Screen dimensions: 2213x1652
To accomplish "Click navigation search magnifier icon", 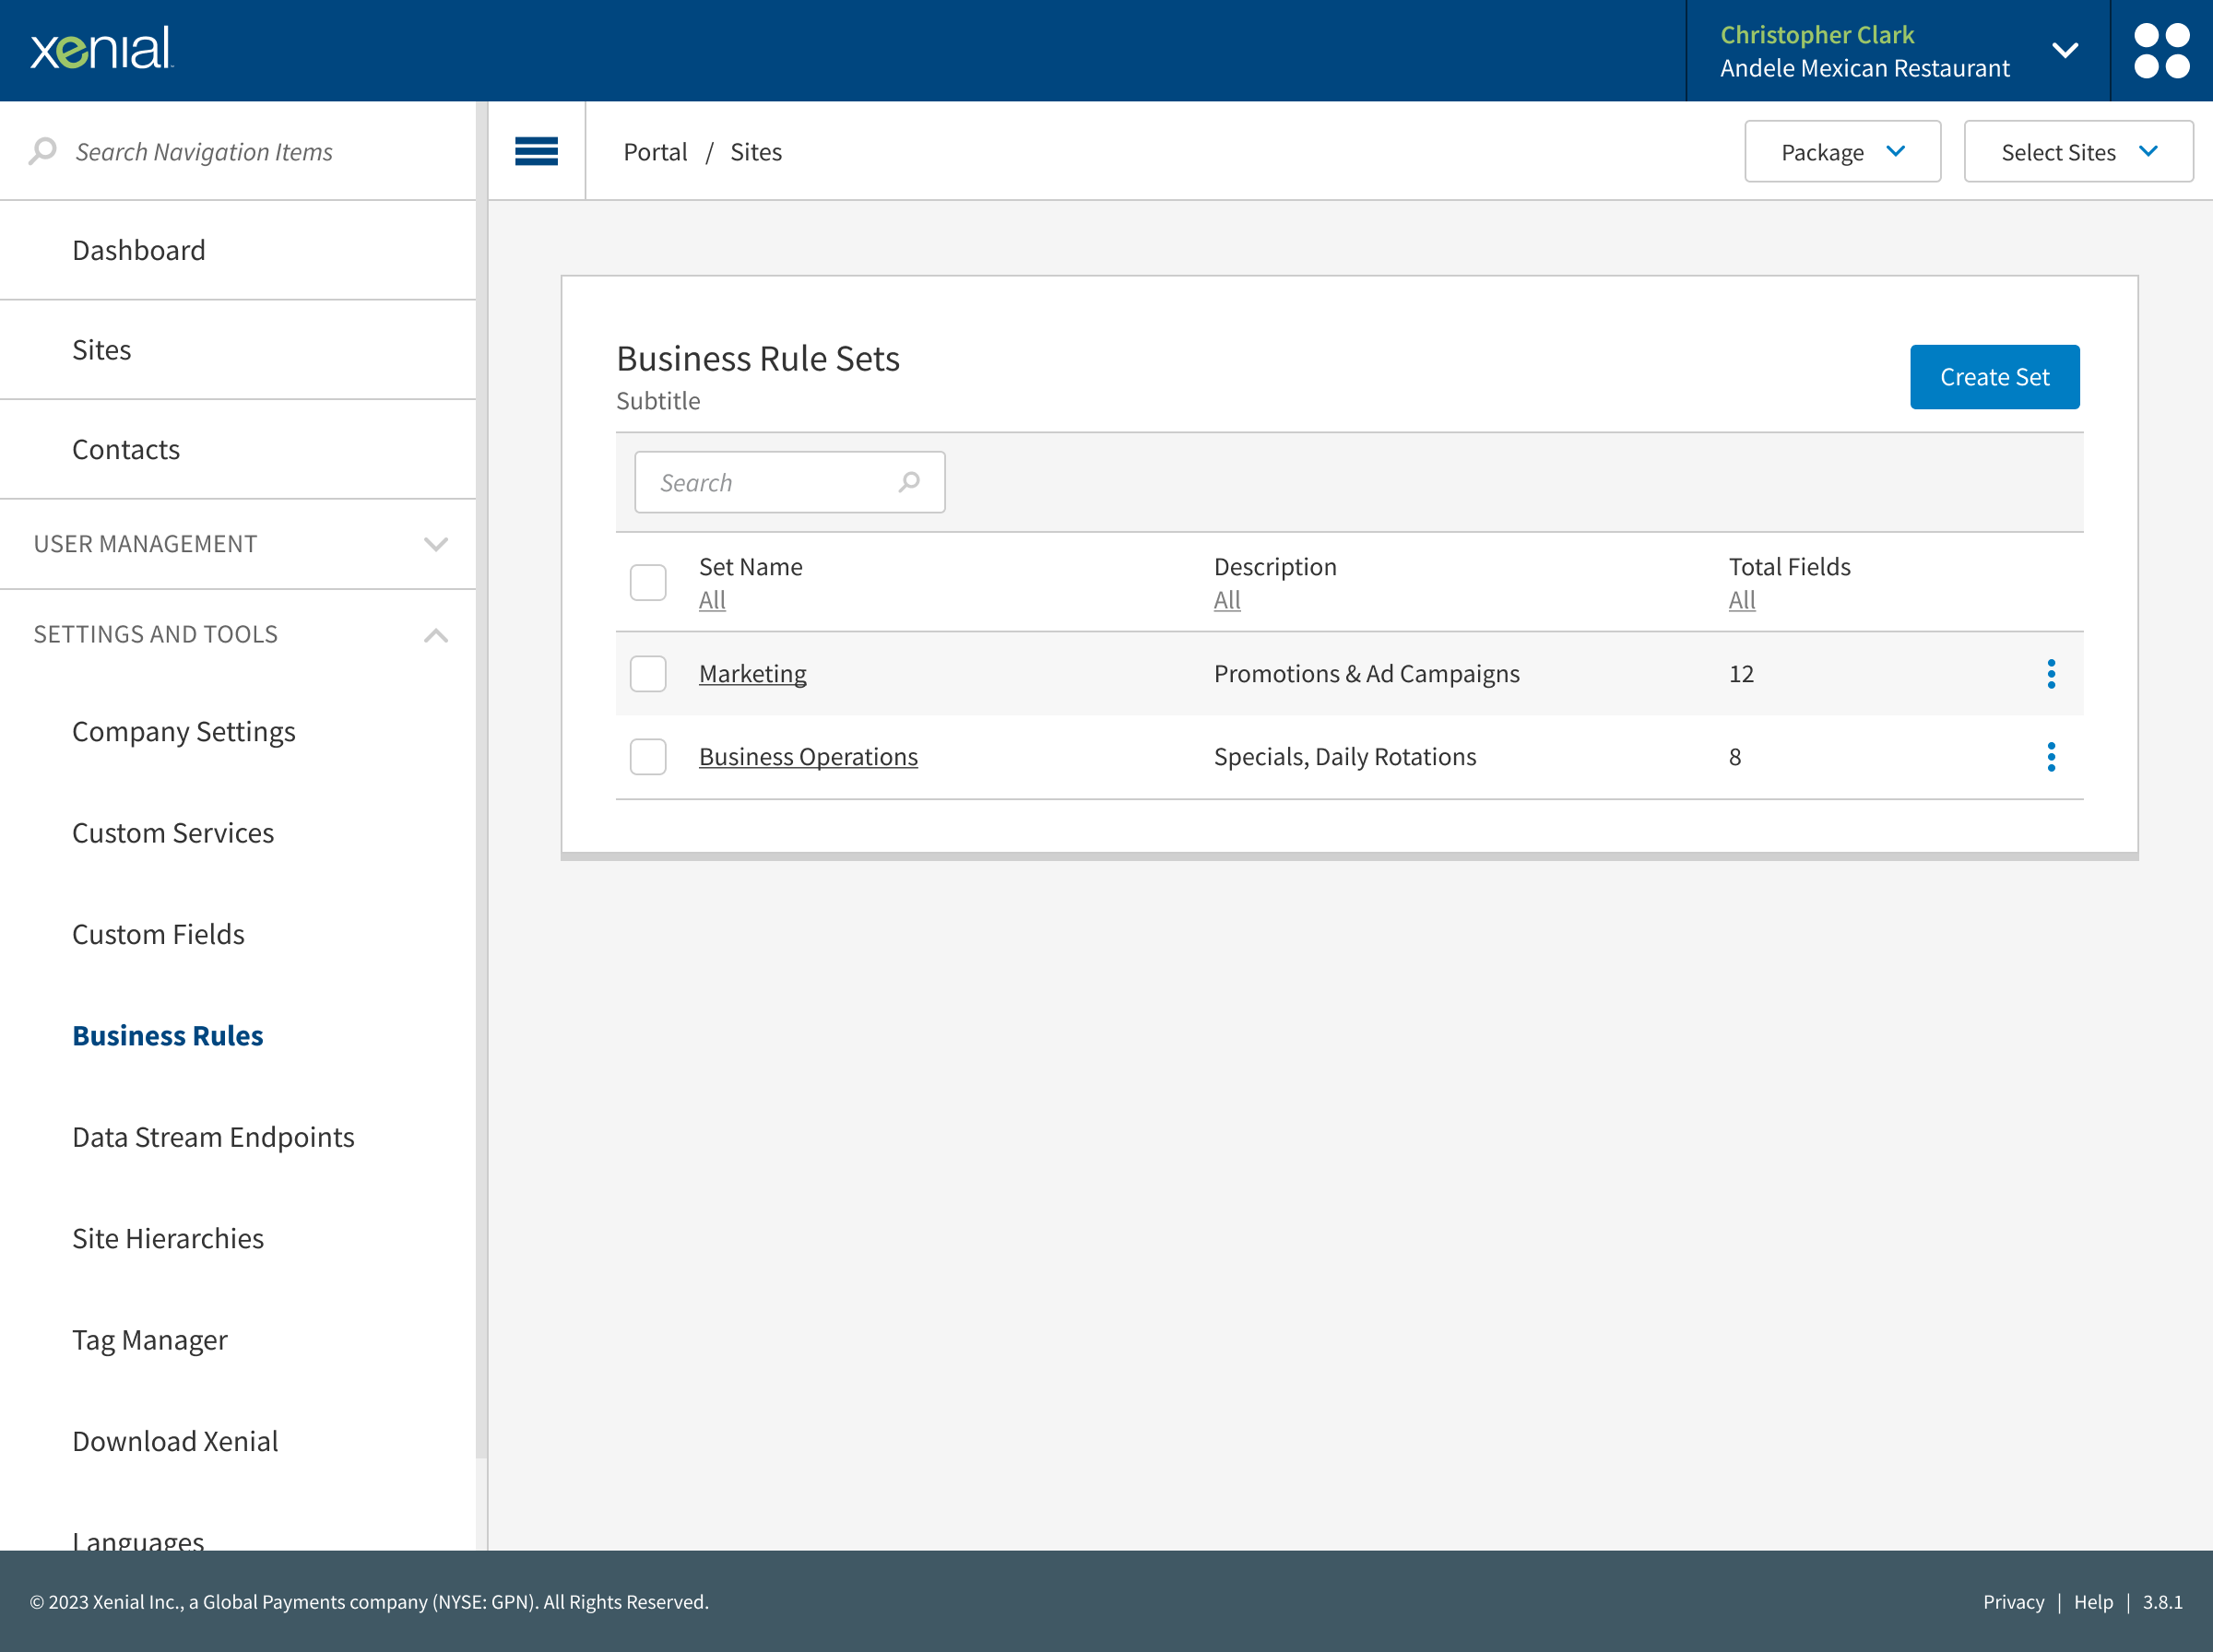I will point(42,151).
